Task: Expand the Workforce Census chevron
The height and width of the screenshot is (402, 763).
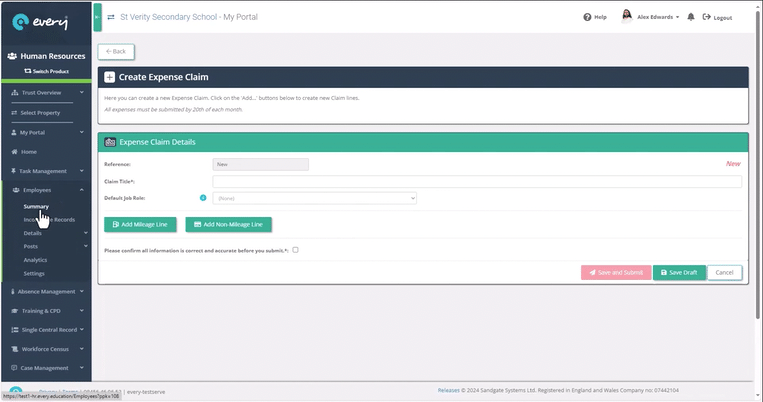Action: [x=82, y=348]
